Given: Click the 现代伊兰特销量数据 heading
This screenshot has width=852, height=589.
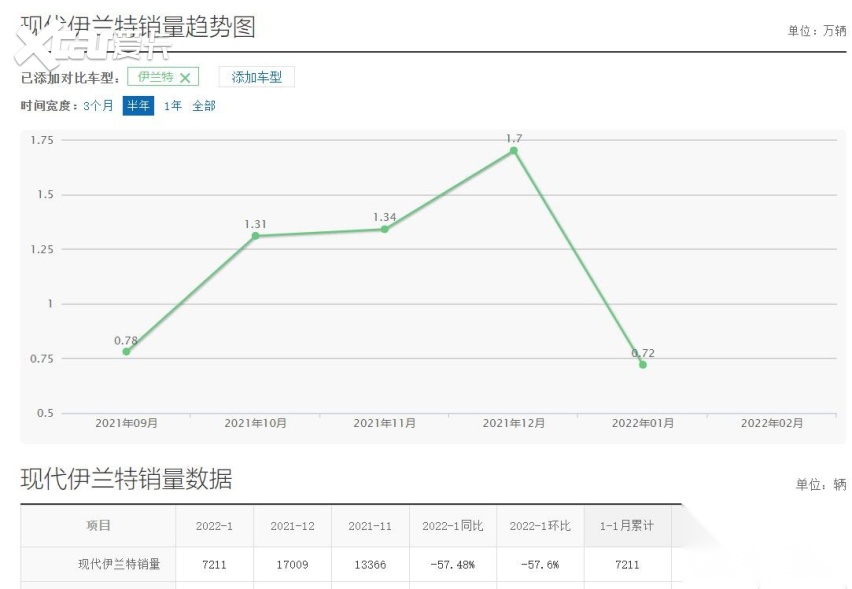Looking at the screenshot, I should coord(127,479).
